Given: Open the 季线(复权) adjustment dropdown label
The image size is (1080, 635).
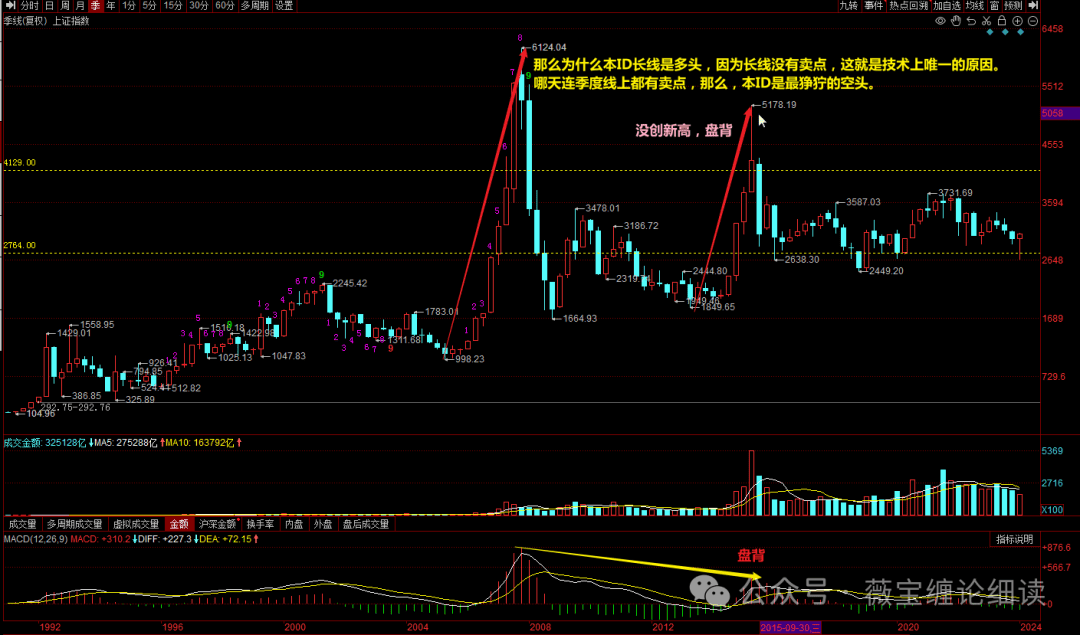Looking at the screenshot, I should pos(25,21).
